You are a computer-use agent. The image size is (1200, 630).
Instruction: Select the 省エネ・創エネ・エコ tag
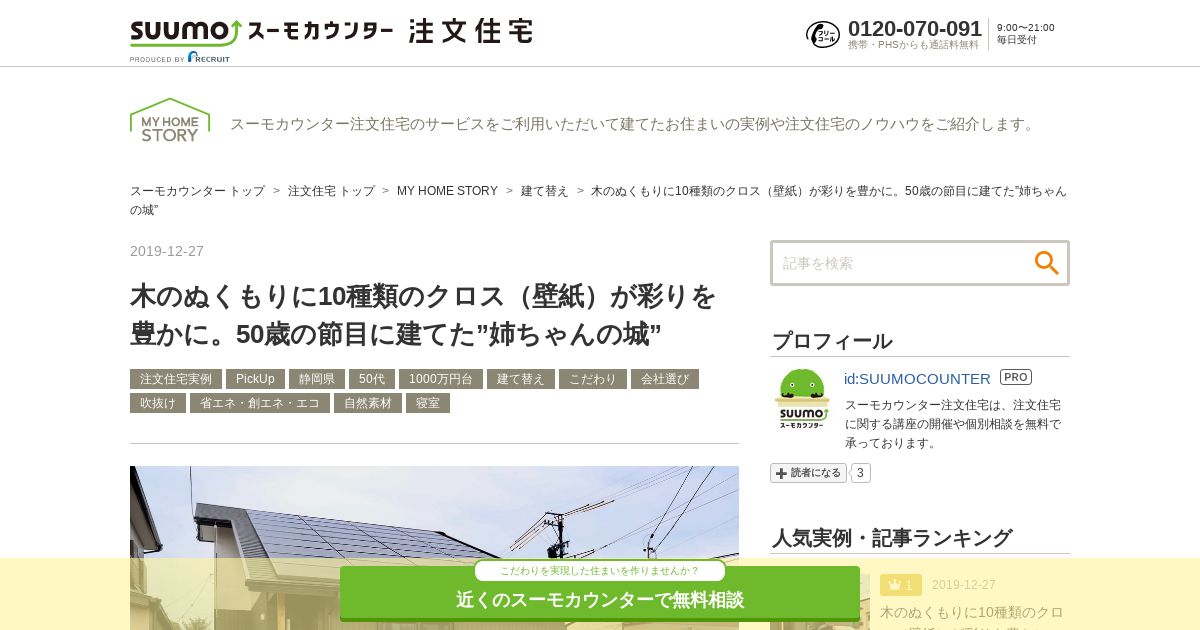point(260,403)
